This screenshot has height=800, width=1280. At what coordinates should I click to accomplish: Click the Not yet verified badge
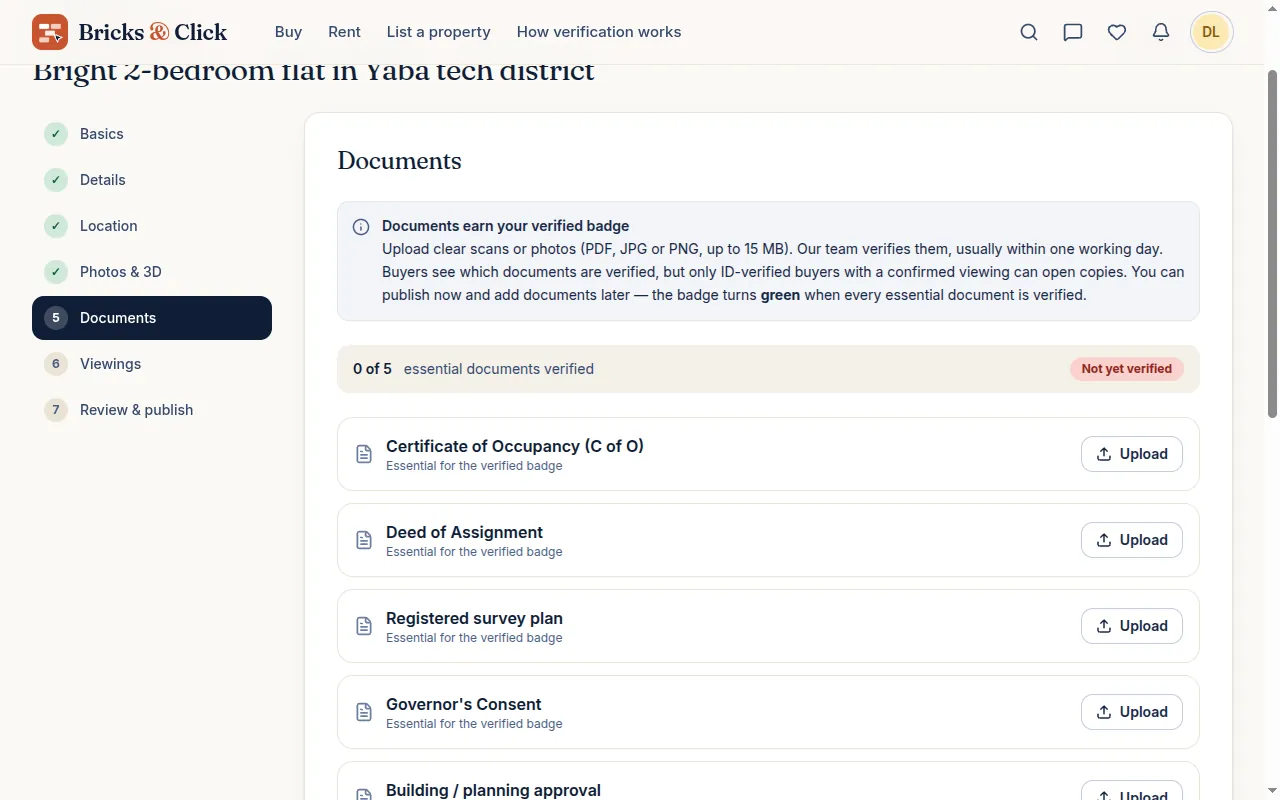point(1127,369)
